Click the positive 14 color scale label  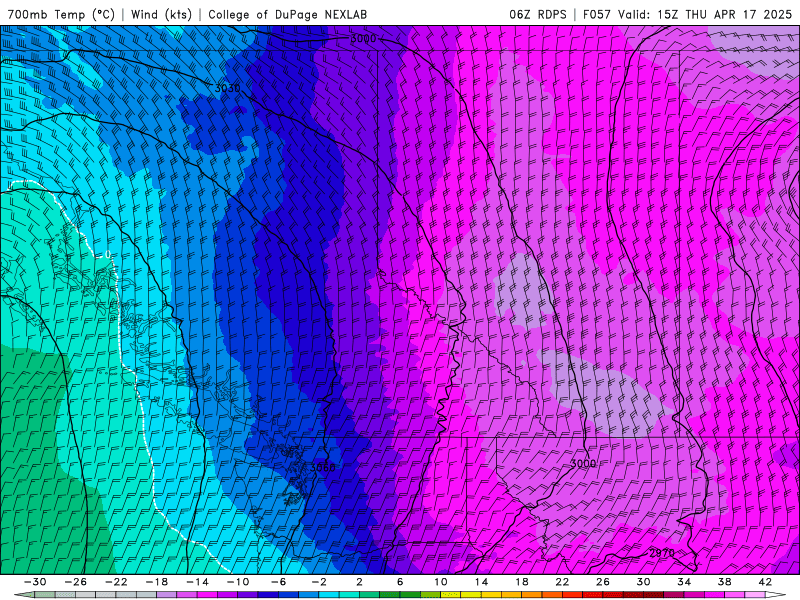pyautogui.click(x=481, y=582)
